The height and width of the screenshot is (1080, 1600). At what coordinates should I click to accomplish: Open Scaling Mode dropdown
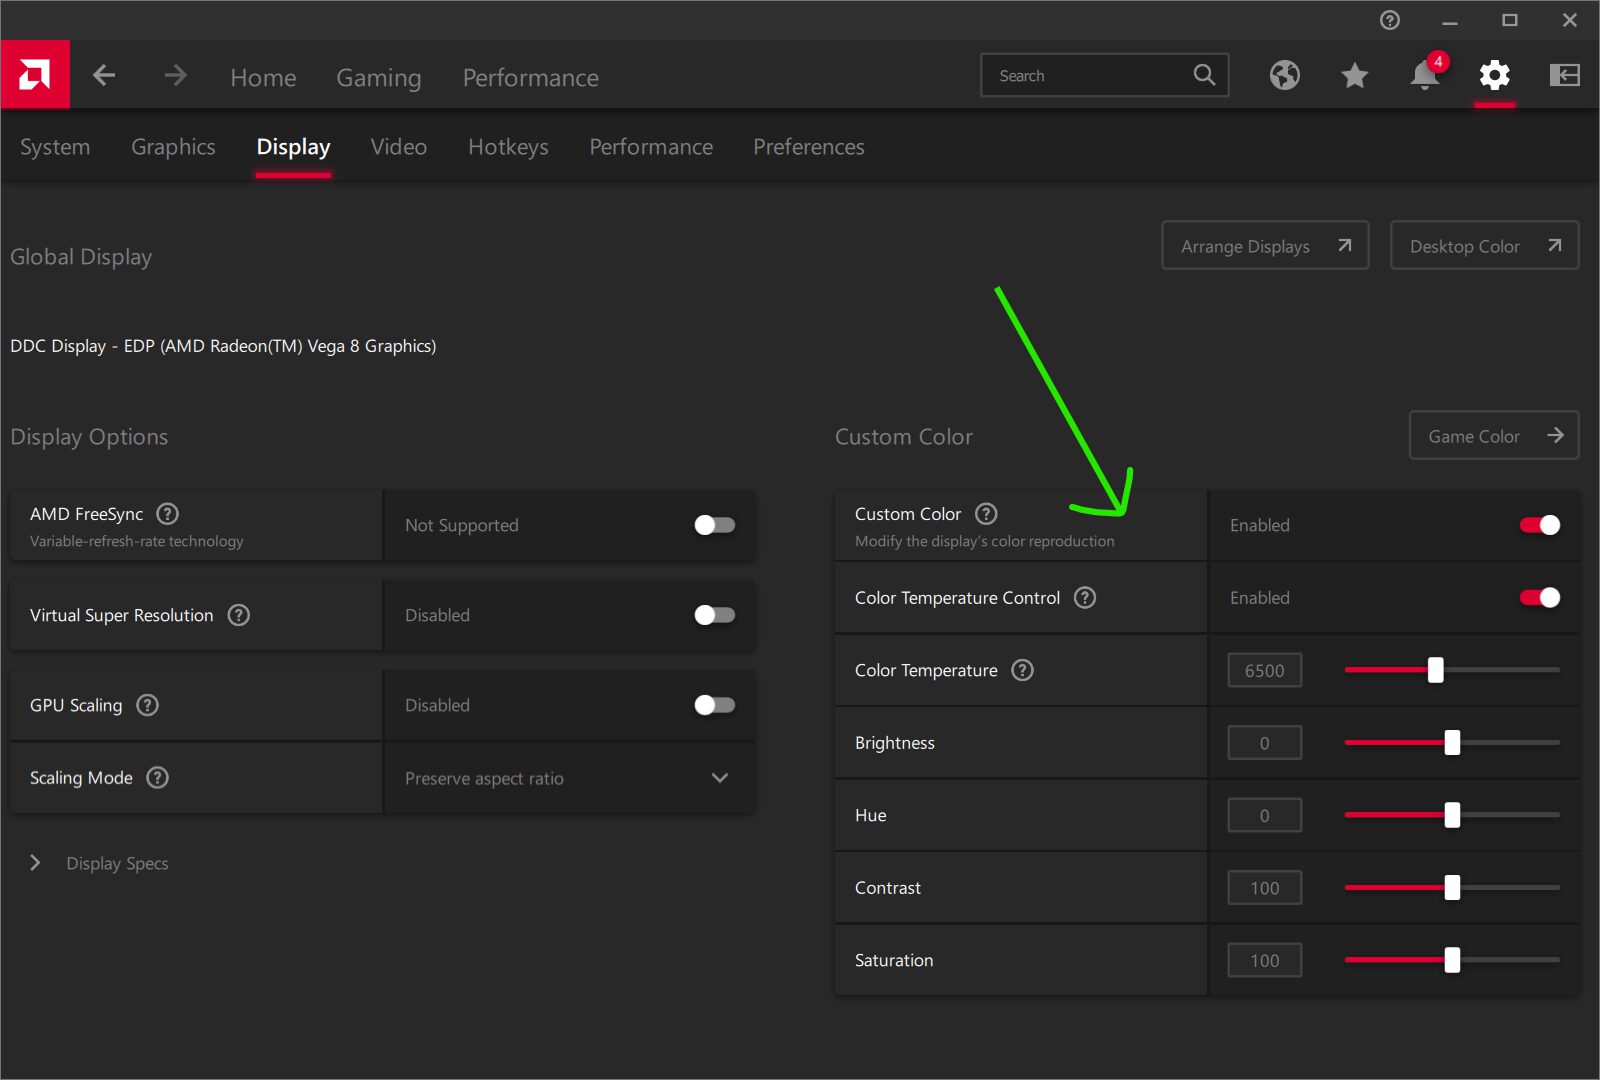[570, 778]
